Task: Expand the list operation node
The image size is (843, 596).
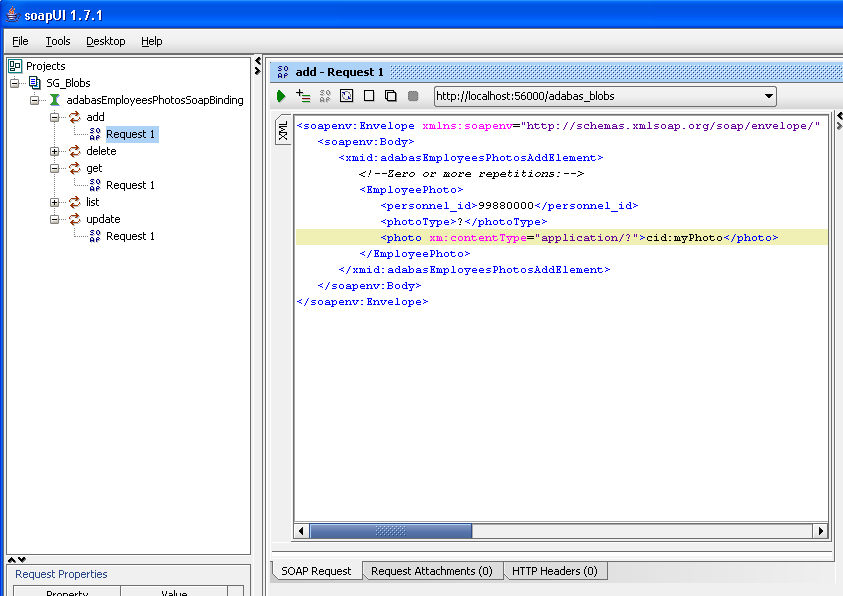Action: pos(54,203)
